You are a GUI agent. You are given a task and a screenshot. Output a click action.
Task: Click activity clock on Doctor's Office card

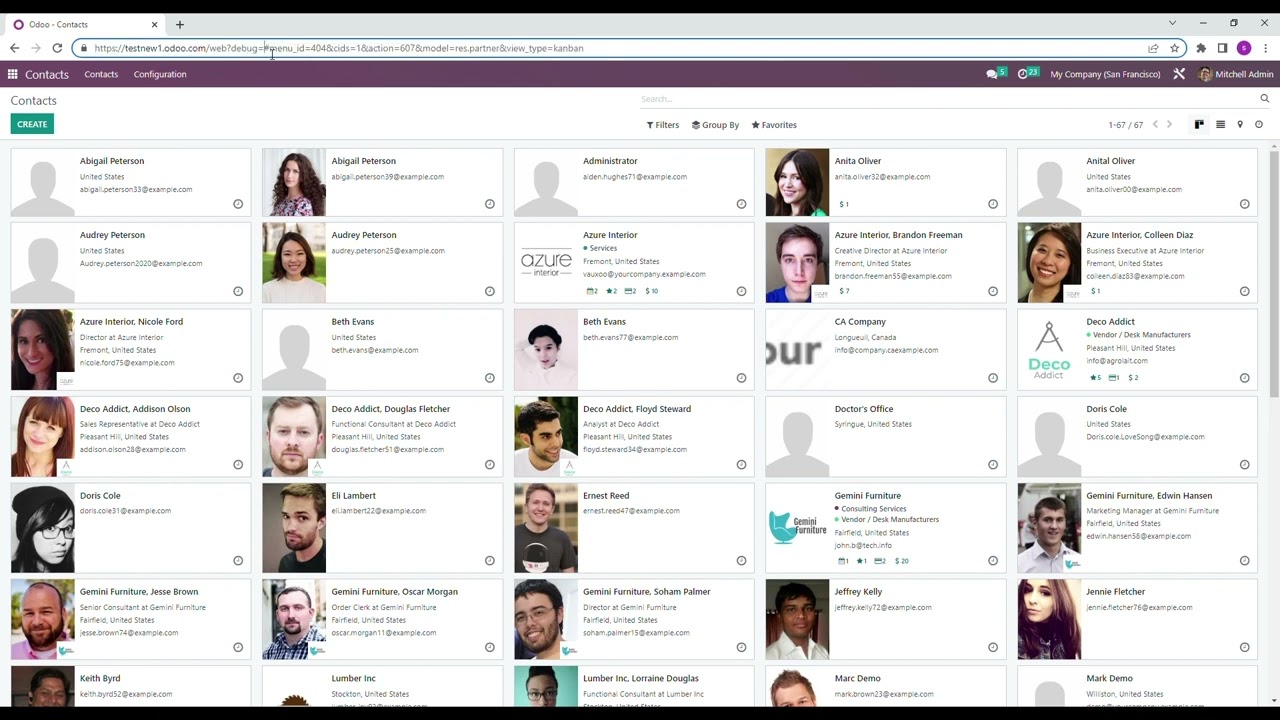click(993, 465)
